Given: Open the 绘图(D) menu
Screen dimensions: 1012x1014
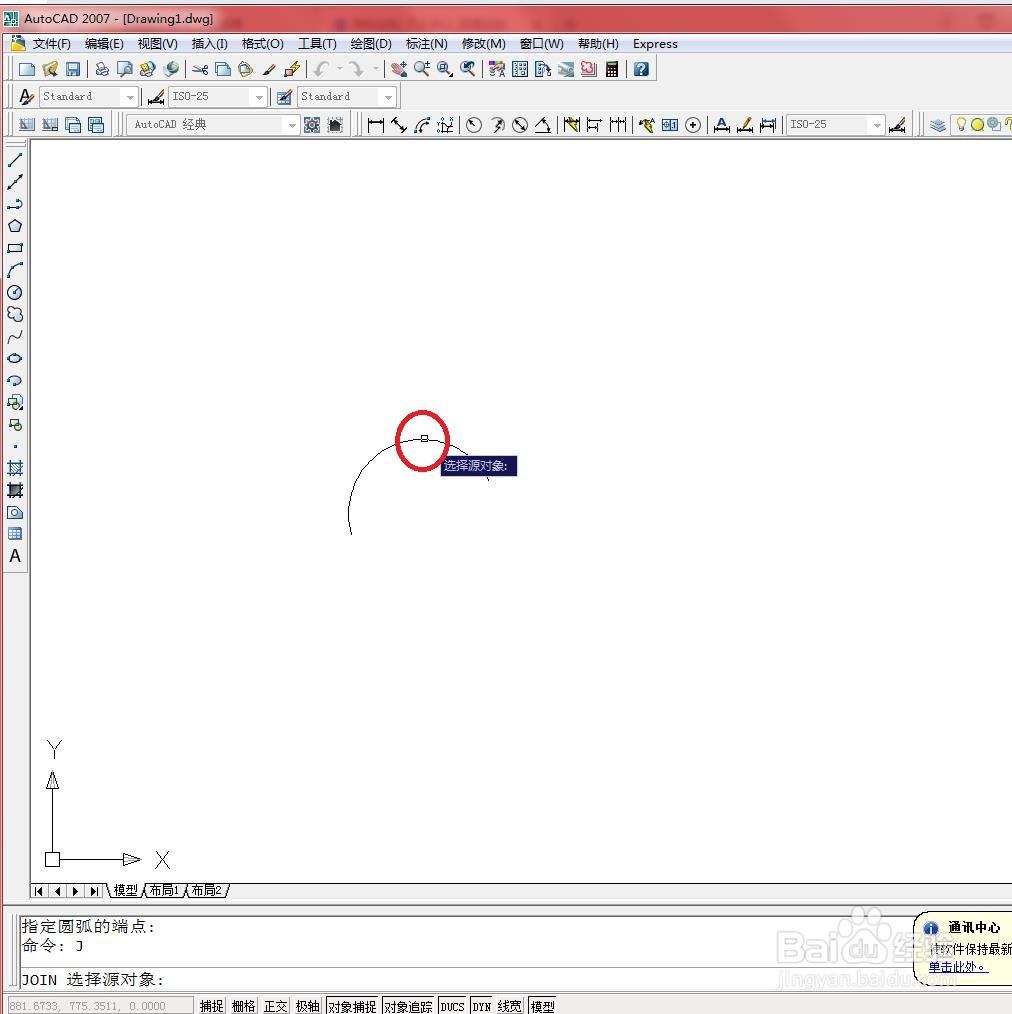Looking at the screenshot, I should coord(371,44).
